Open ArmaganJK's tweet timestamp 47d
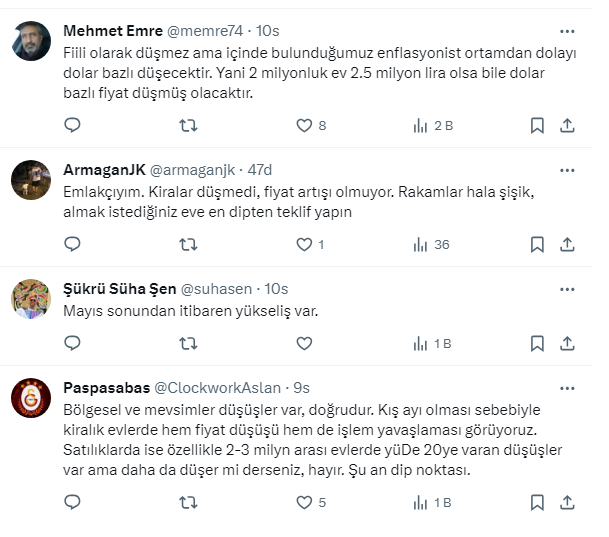This screenshot has width=609, height=537. pyautogui.click(x=259, y=170)
